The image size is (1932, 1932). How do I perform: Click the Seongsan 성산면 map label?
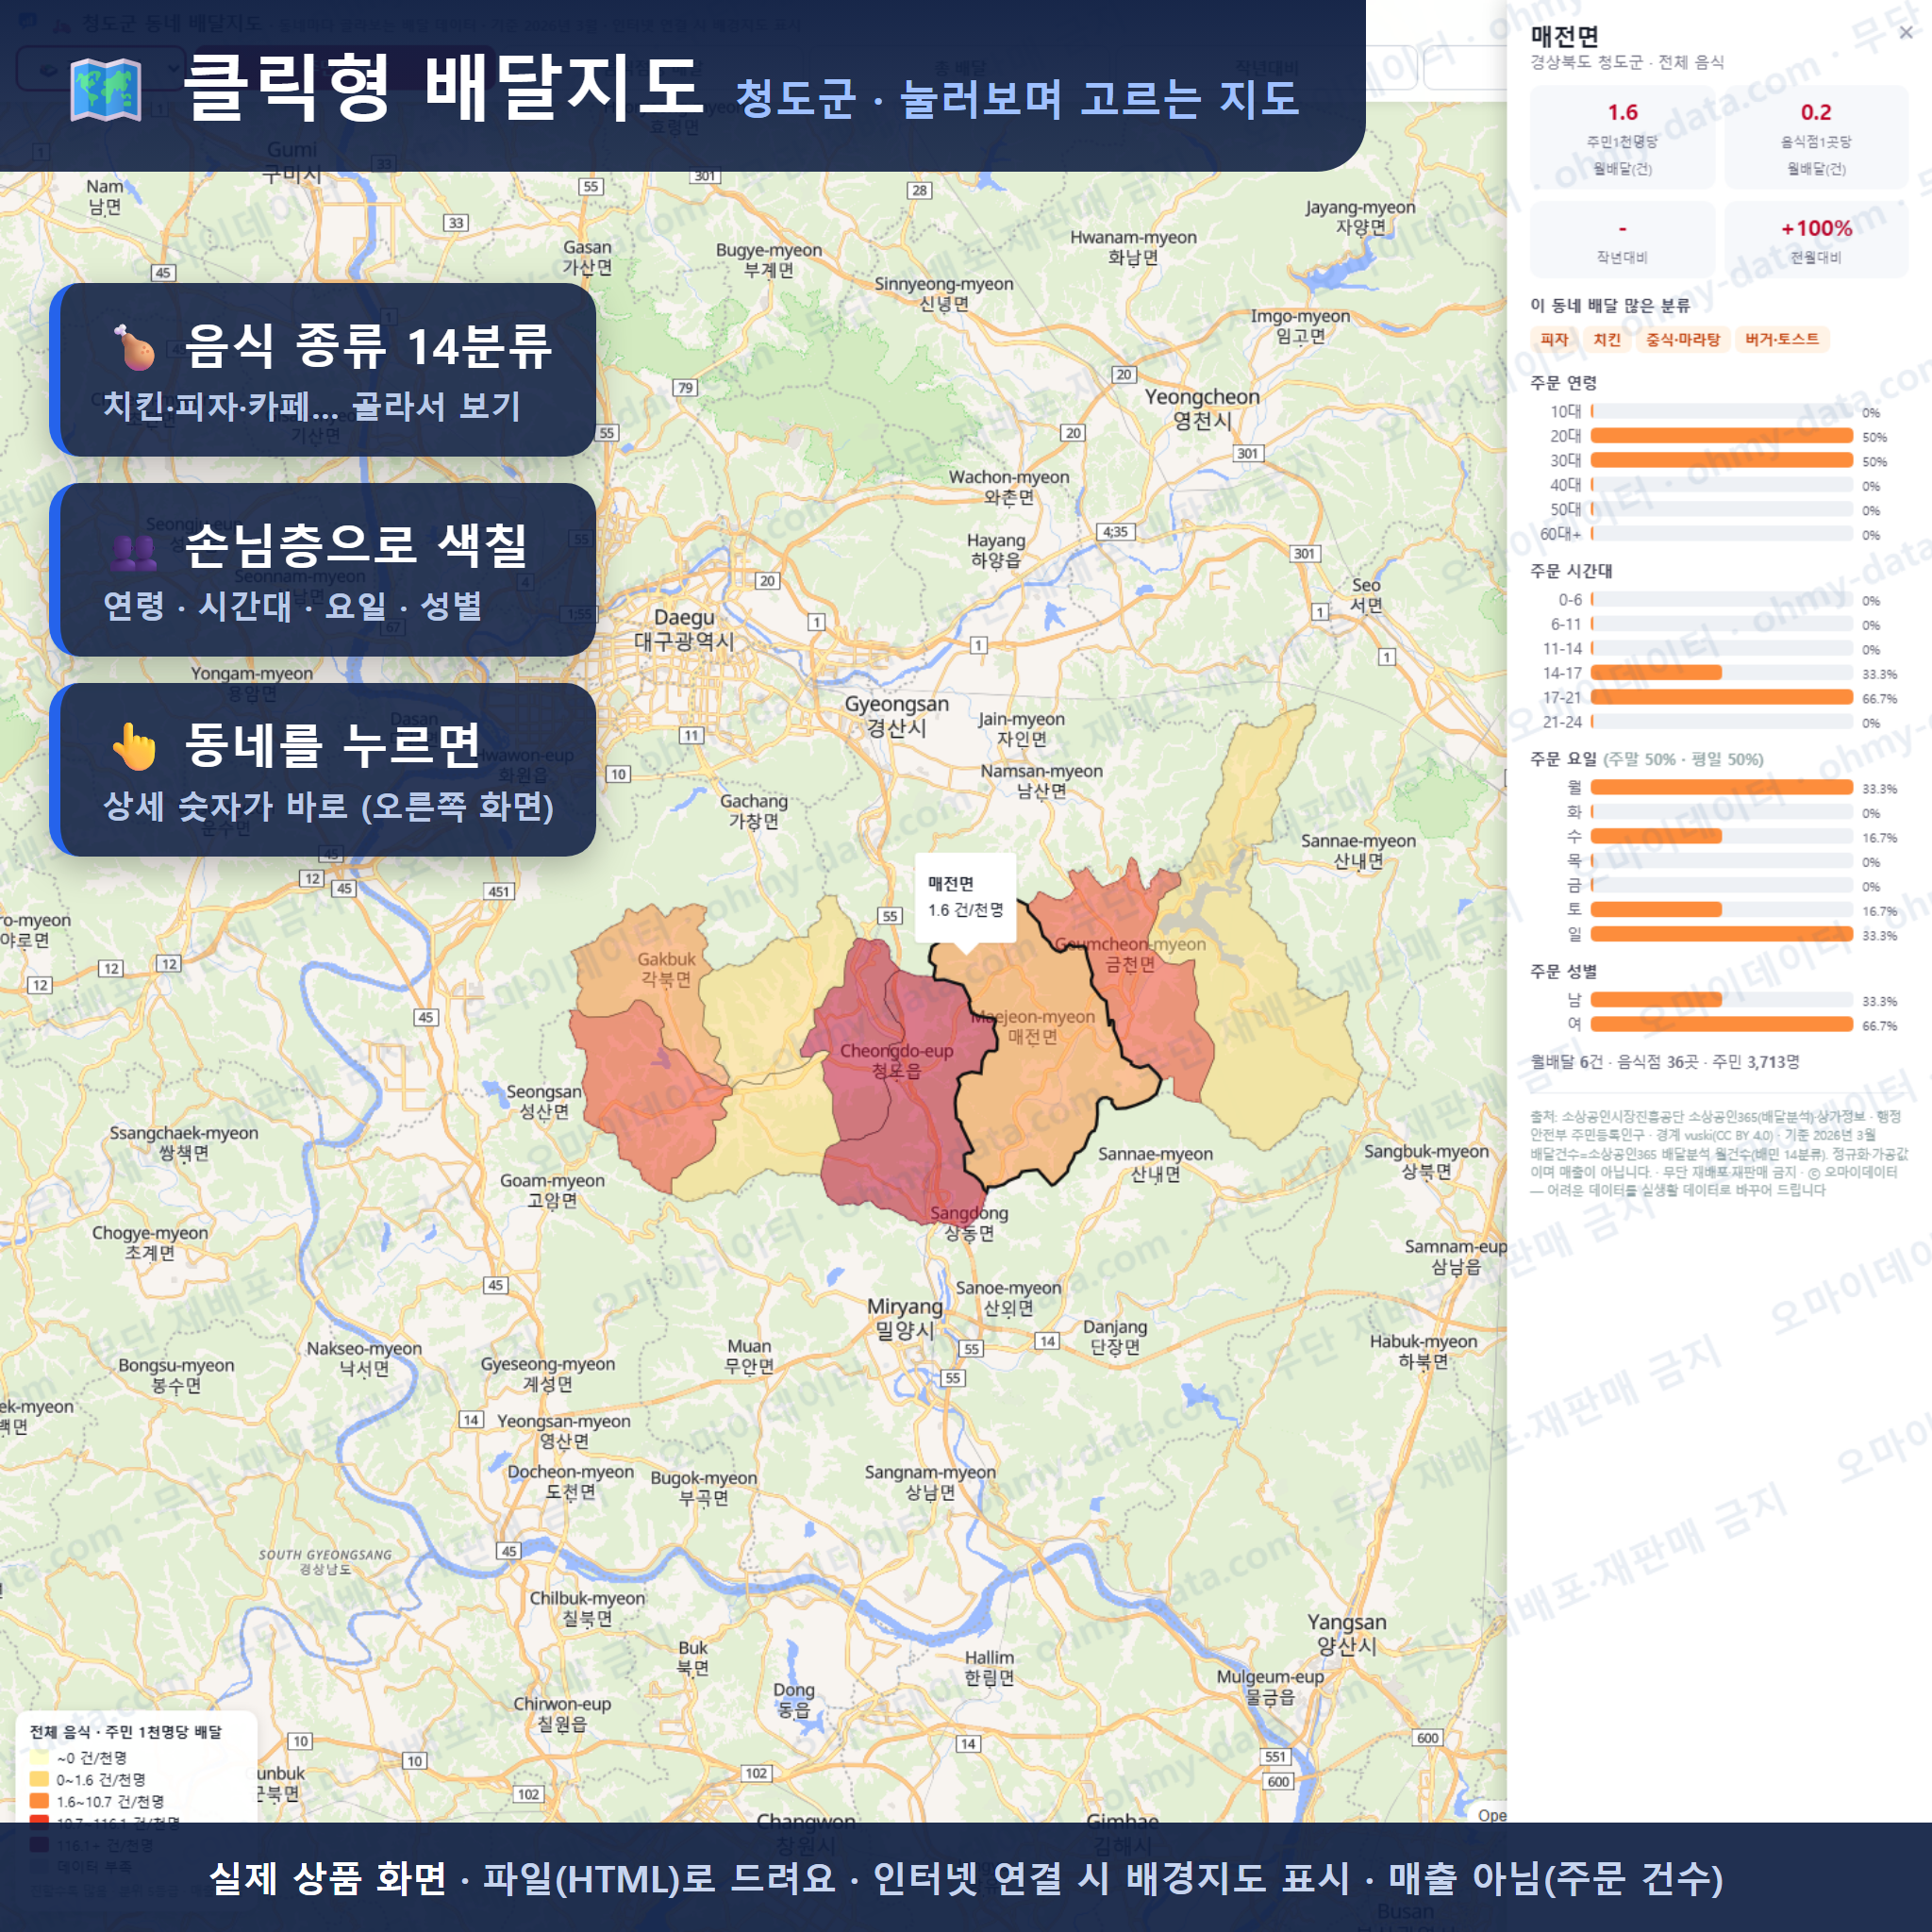[544, 1101]
